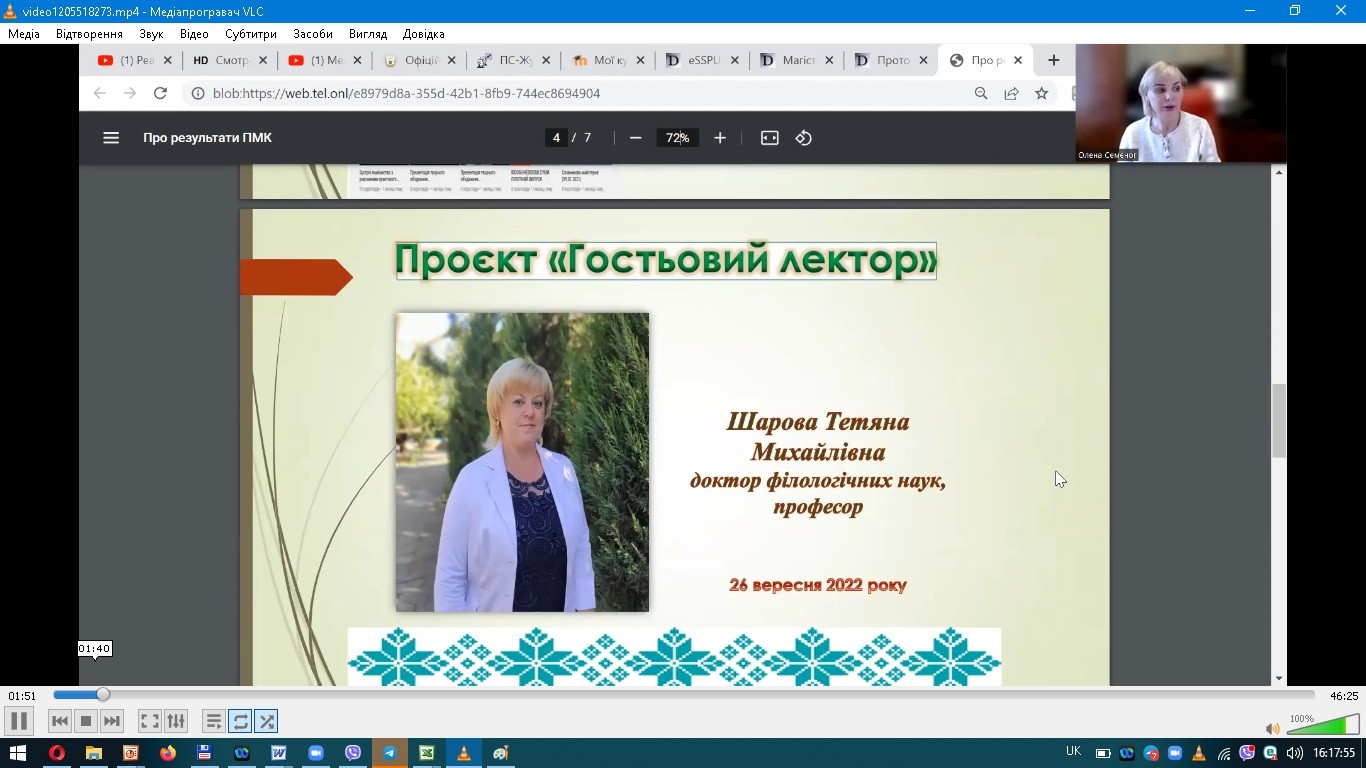The image size is (1366, 768).
Task: Pause video playback in VLC
Action: coord(18,720)
